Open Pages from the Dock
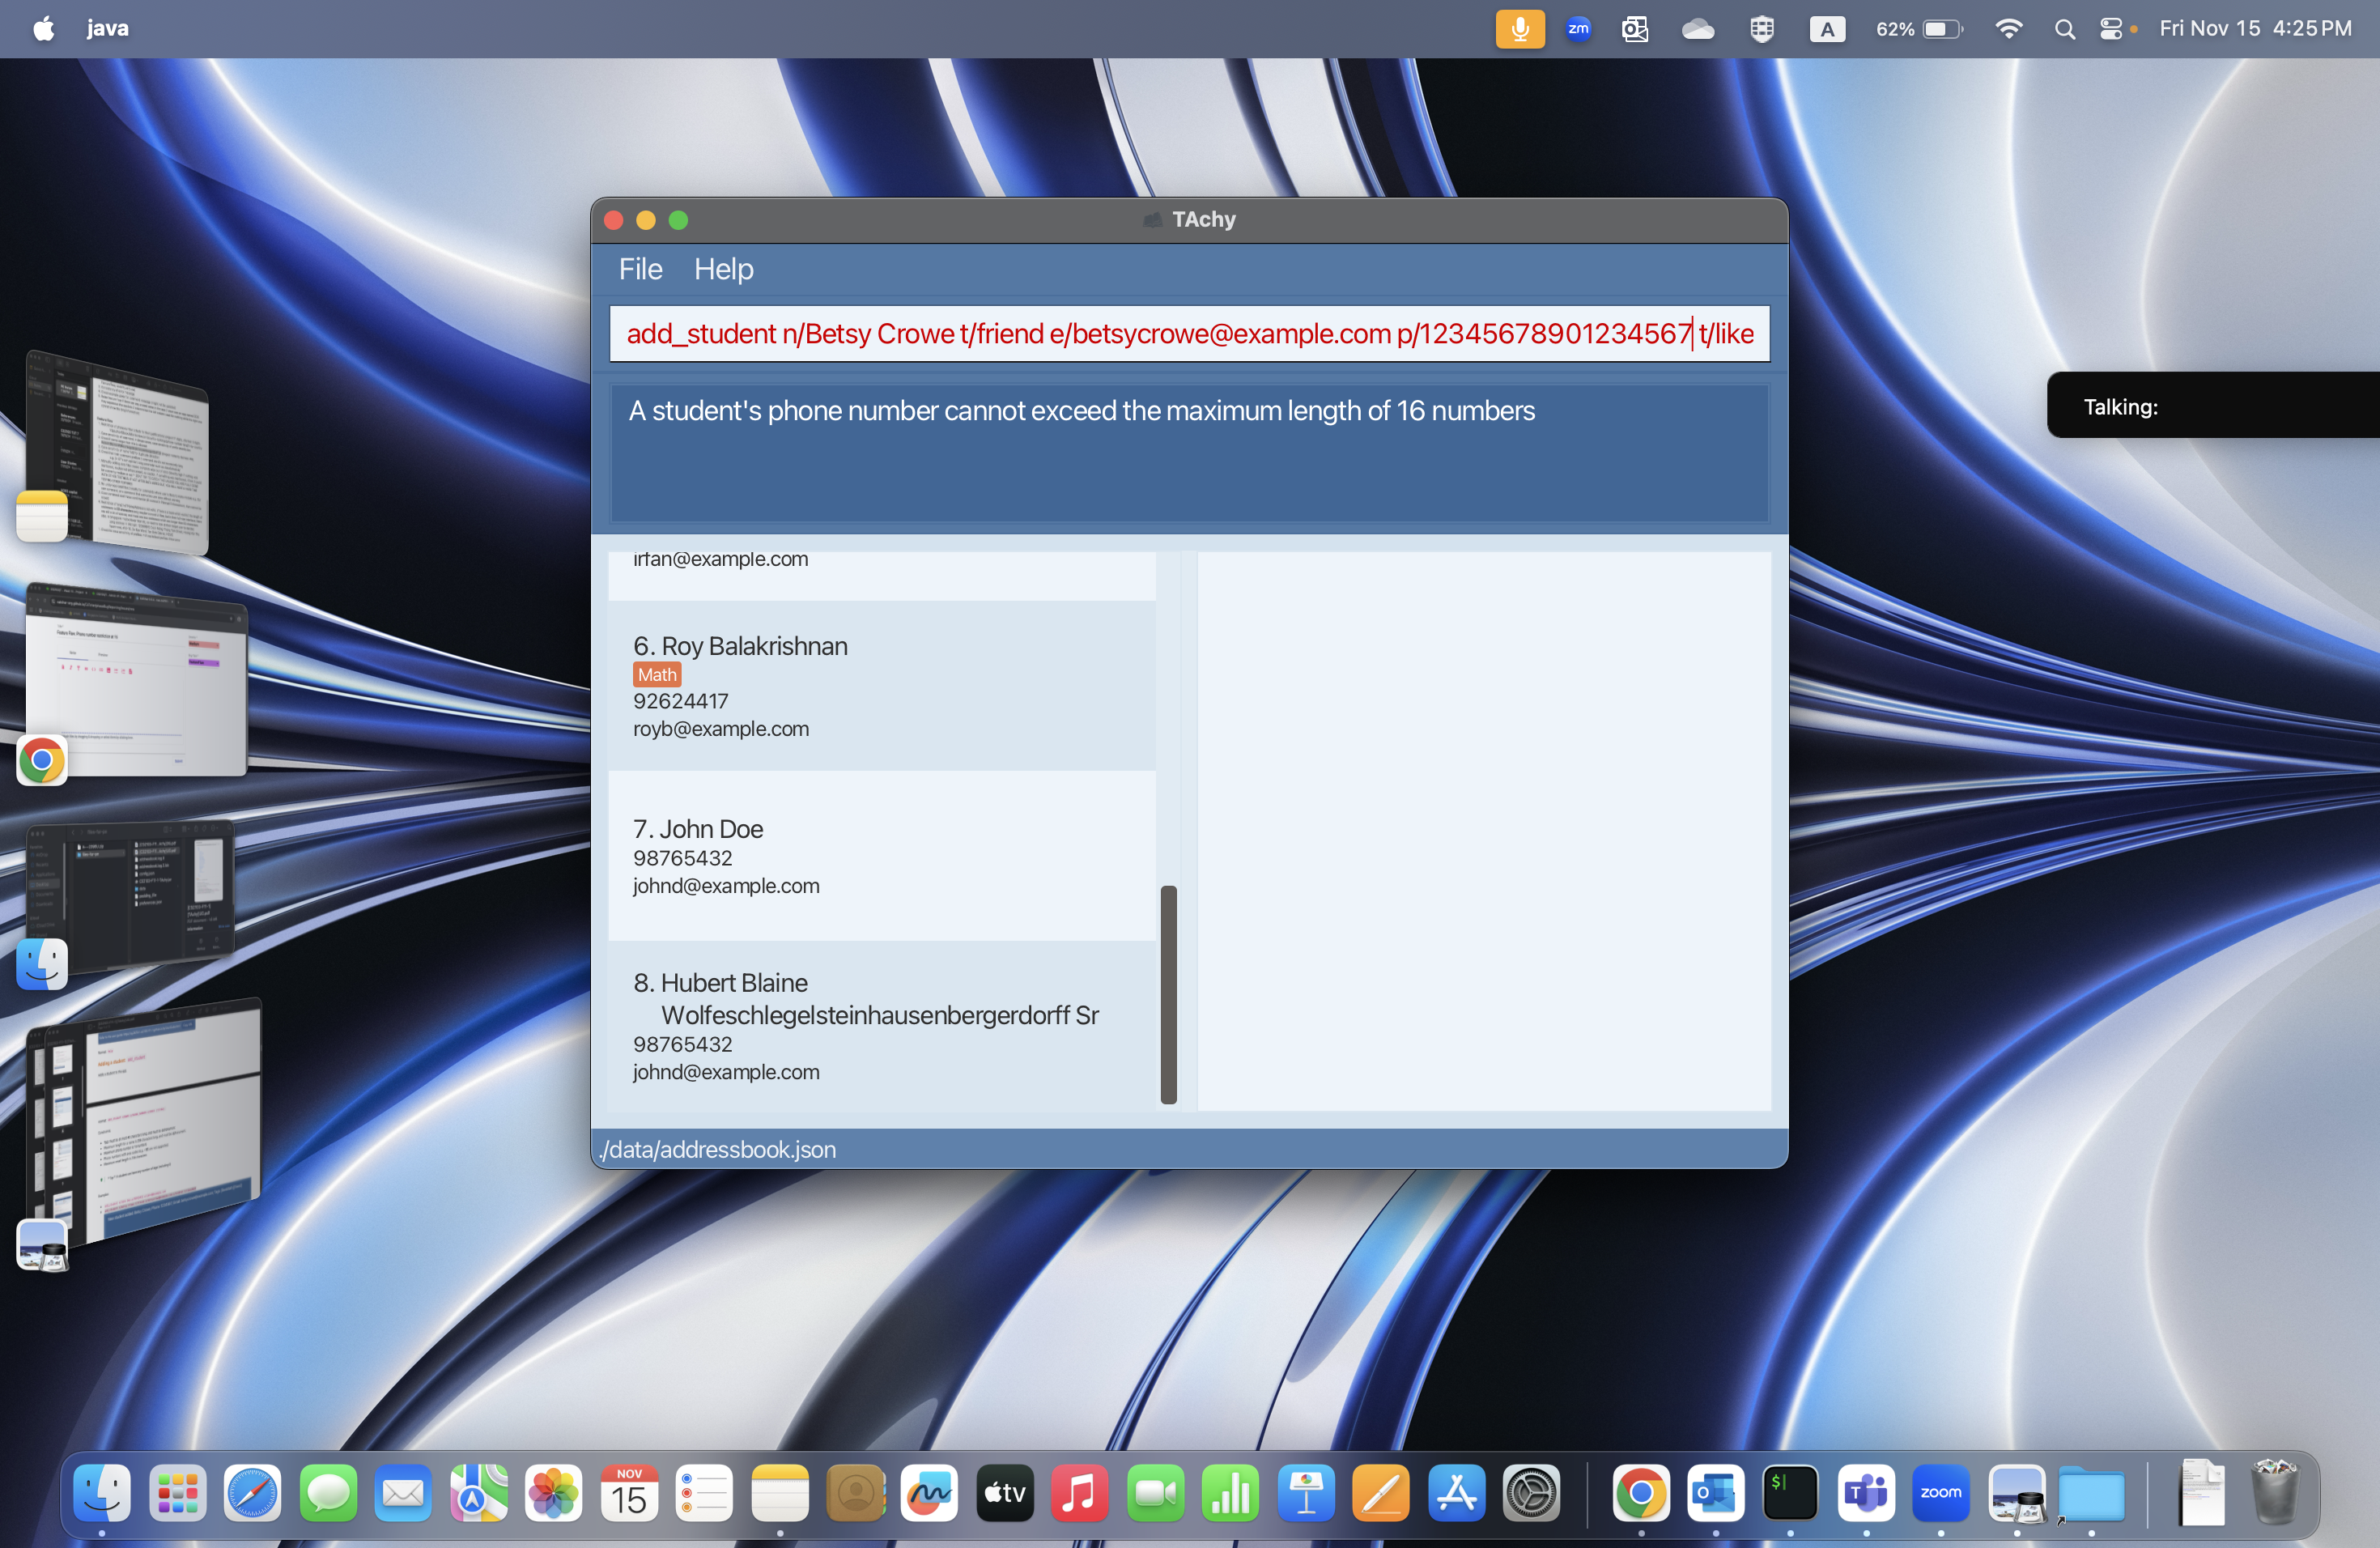Viewport: 2380px width, 1548px height. click(x=1381, y=1493)
